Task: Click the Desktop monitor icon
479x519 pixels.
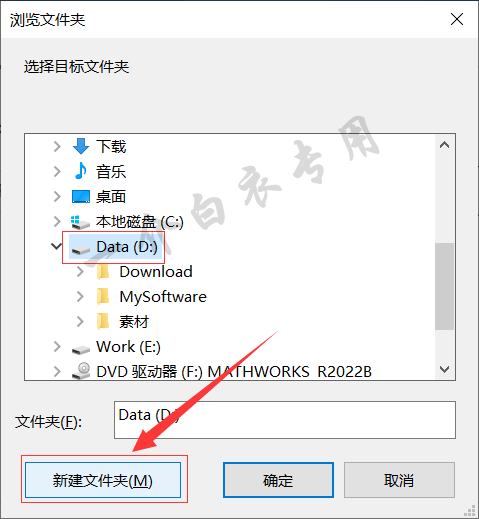Action: (x=81, y=197)
